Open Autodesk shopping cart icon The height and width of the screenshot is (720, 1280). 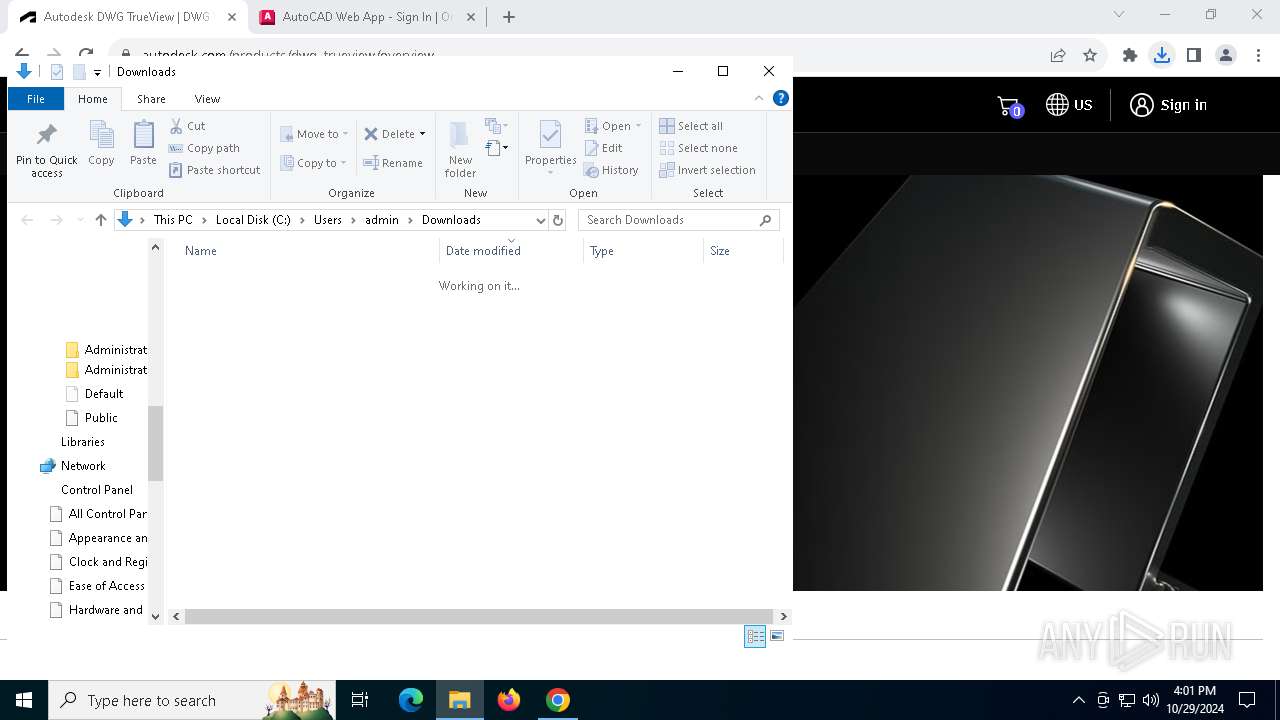[1009, 106]
